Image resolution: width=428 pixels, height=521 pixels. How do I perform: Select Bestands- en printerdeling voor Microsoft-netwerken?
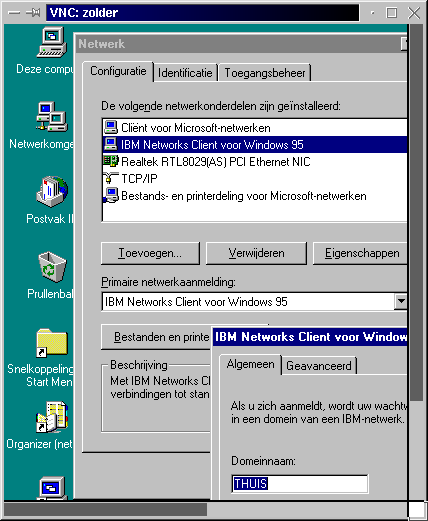[235, 196]
